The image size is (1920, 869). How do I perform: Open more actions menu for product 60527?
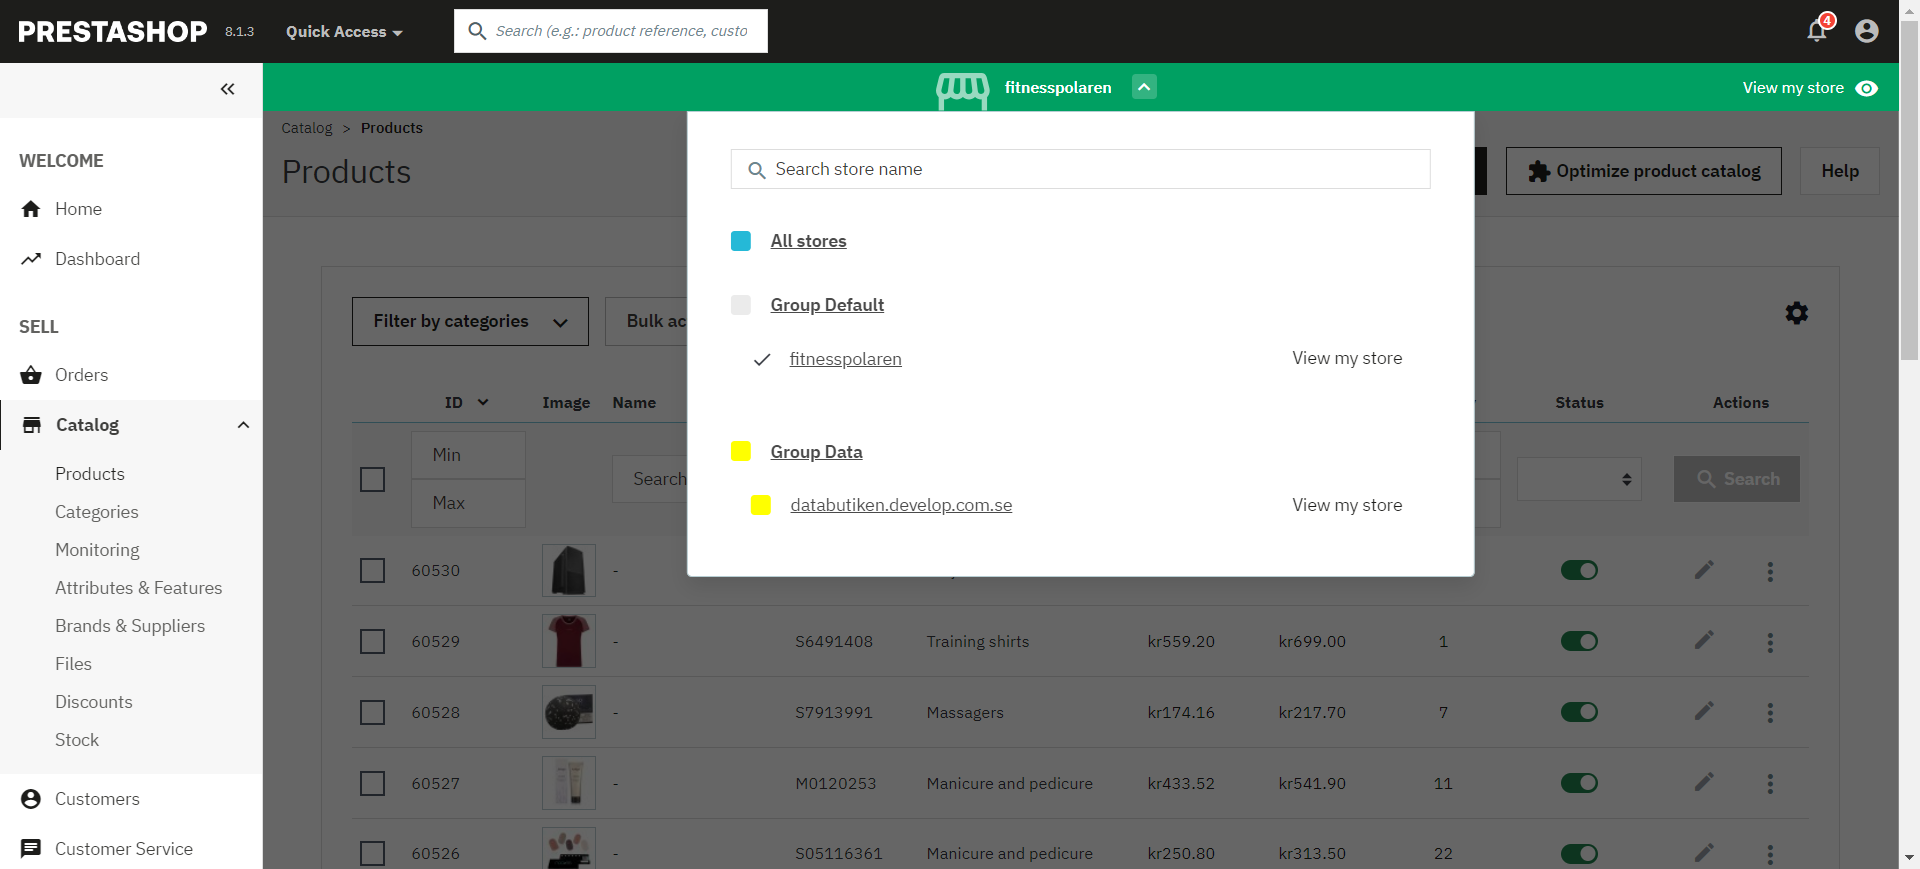click(x=1770, y=784)
